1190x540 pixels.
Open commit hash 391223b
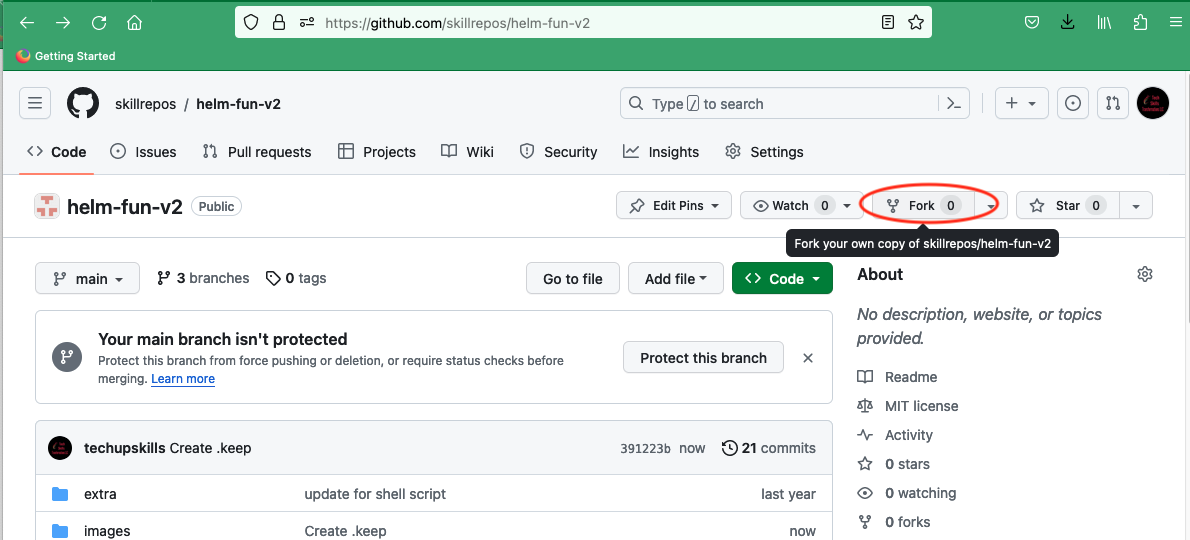coord(646,448)
